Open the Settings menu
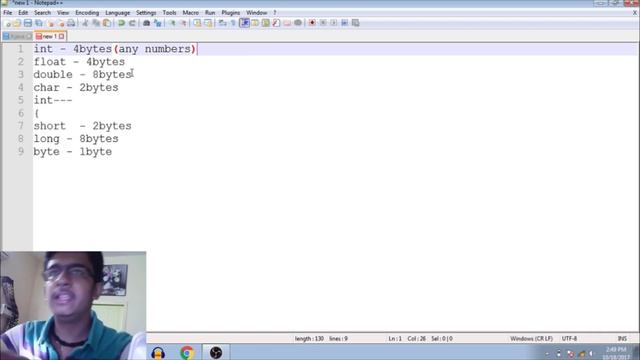Image resolution: width=640 pixels, height=360 pixels. [x=146, y=13]
